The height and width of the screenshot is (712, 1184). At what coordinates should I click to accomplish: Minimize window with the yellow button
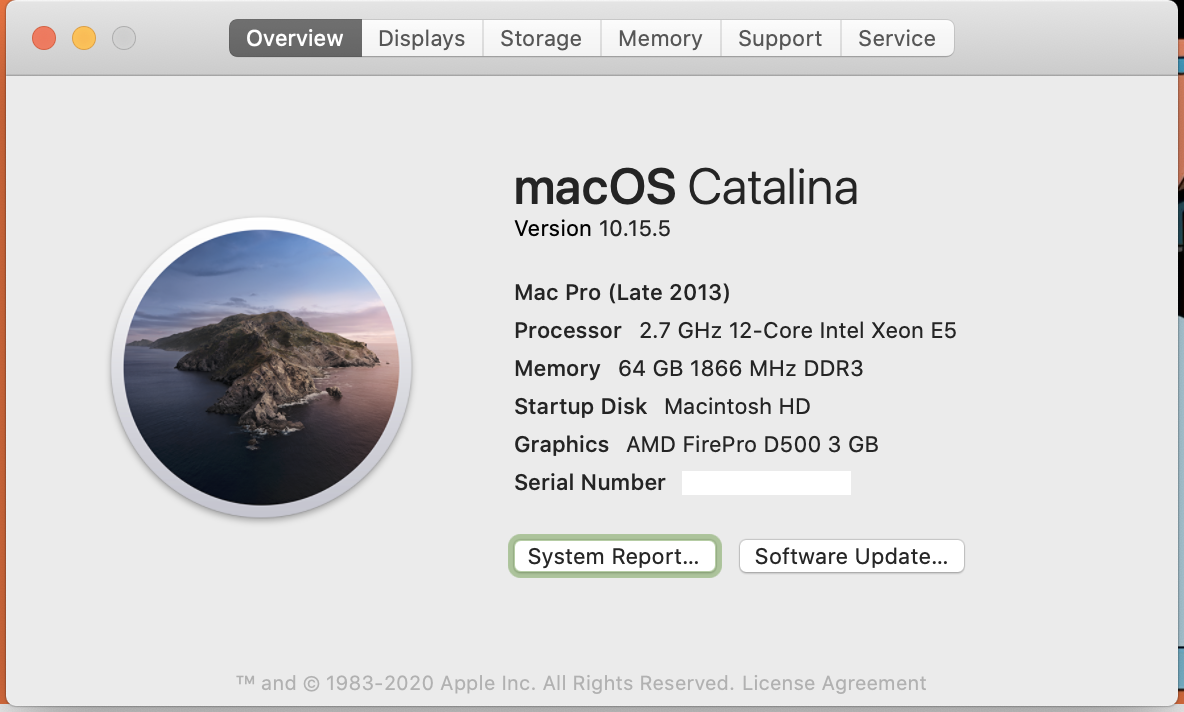84,38
